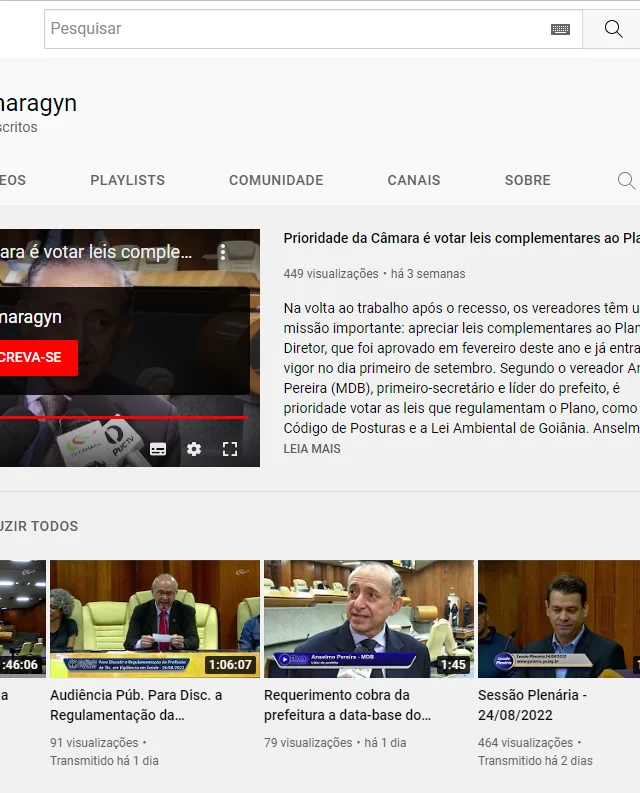The width and height of the screenshot is (640, 793).
Task: Click the magnifier search button beside Pesquisar
Action: coord(613,29)
